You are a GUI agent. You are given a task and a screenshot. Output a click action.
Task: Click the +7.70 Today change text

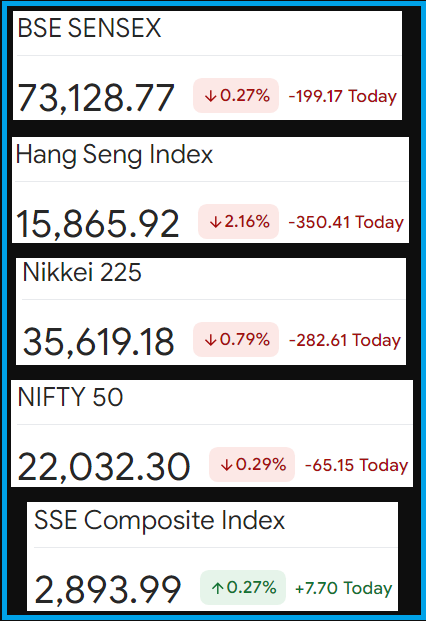coord(344,588)
